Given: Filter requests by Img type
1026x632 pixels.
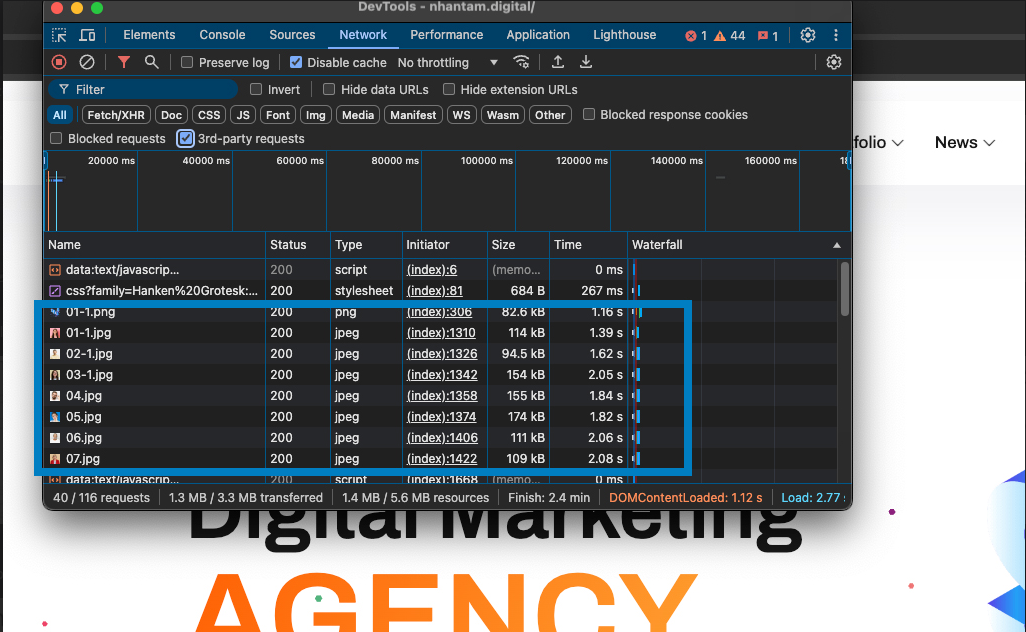Looking at the screenshot, I should tap(315, 115).
